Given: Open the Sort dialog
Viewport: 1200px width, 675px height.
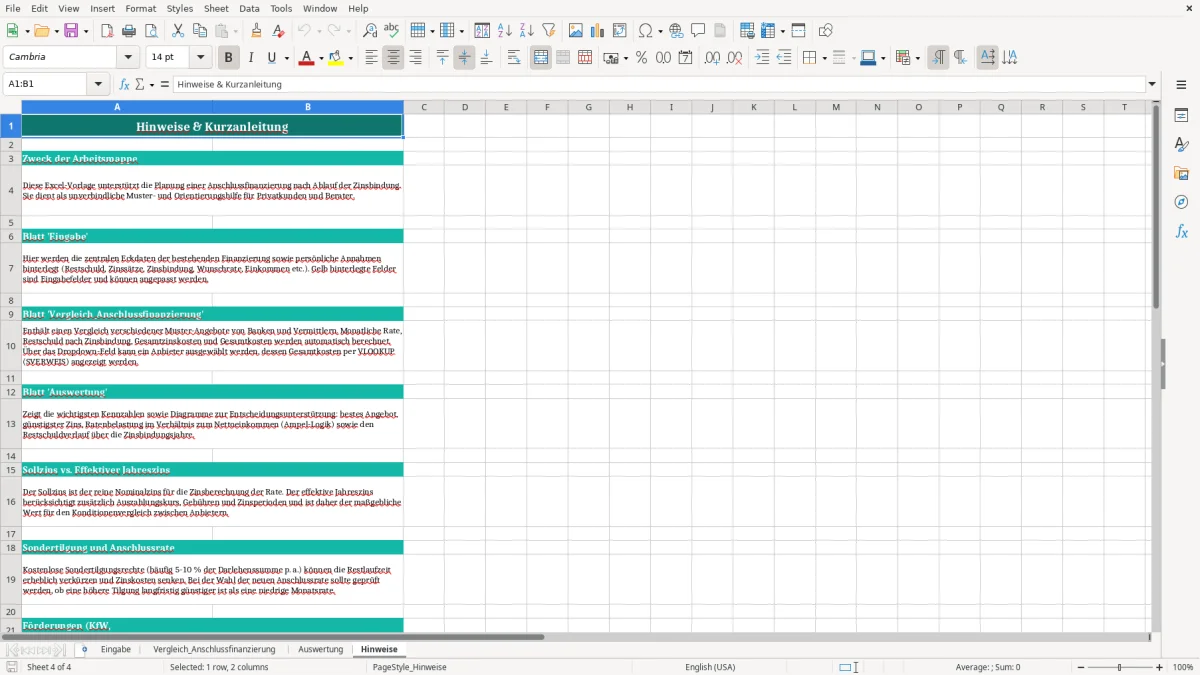Looking at the screenshot, I should (482, 31).
